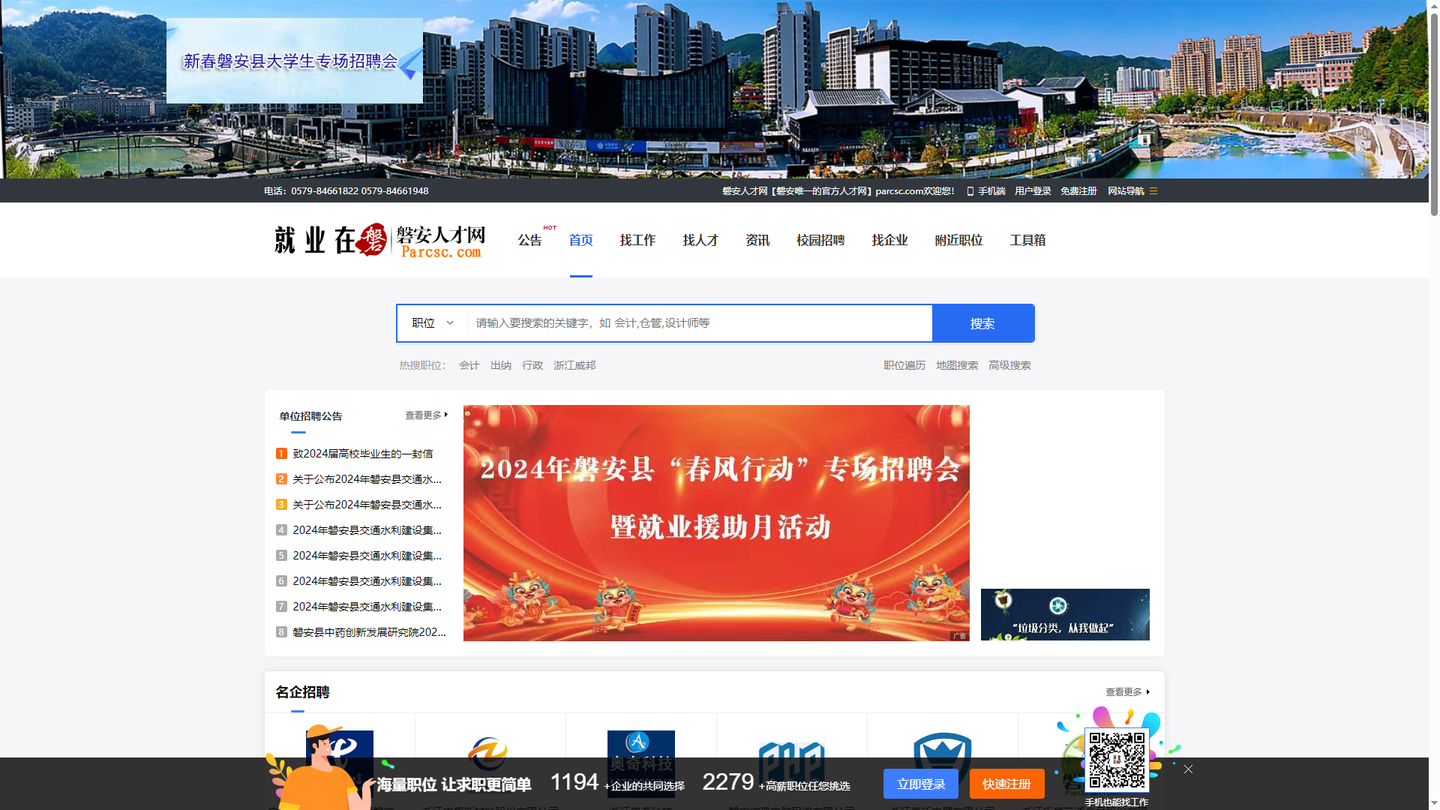Click the QR code for mobile job search
The height and width of the screenshot is (810, 1440).
click(1117, 761)
